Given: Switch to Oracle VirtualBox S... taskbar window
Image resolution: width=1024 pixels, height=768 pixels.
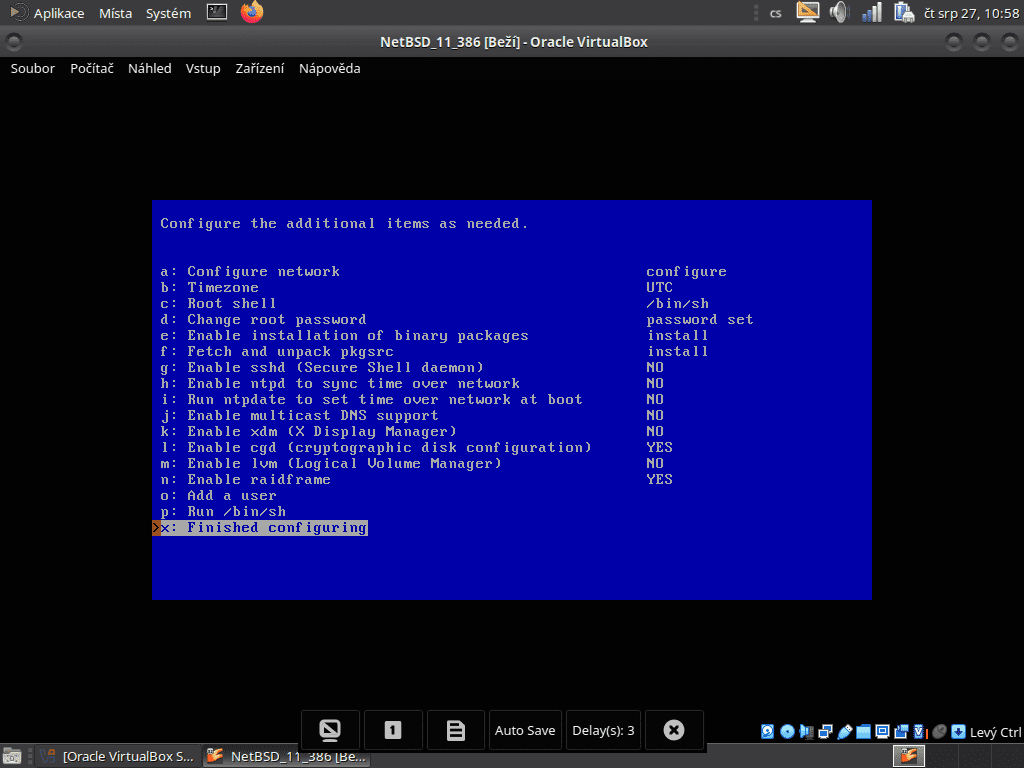Looking at the screenshot, I should [x=118, y=757].
